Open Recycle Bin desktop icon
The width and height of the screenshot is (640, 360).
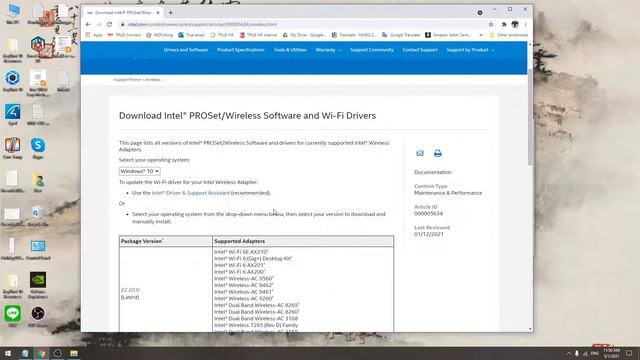[x=38, y=216]
